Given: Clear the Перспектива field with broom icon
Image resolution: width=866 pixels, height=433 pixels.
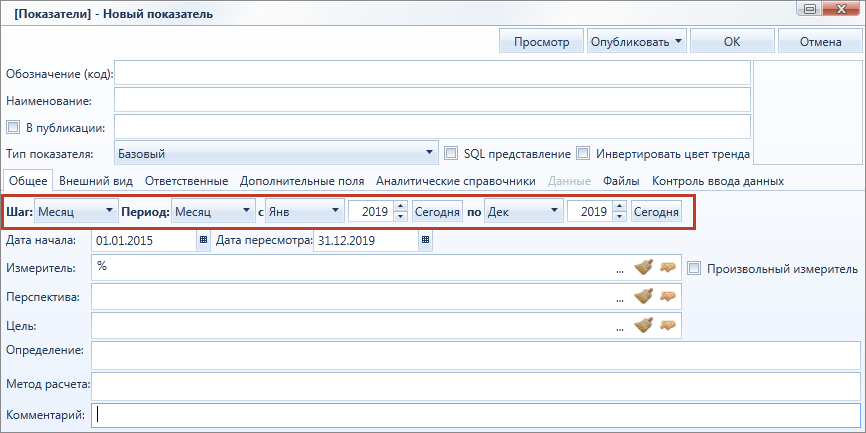Looking at the screenshot, I should (x=643, y=297).
